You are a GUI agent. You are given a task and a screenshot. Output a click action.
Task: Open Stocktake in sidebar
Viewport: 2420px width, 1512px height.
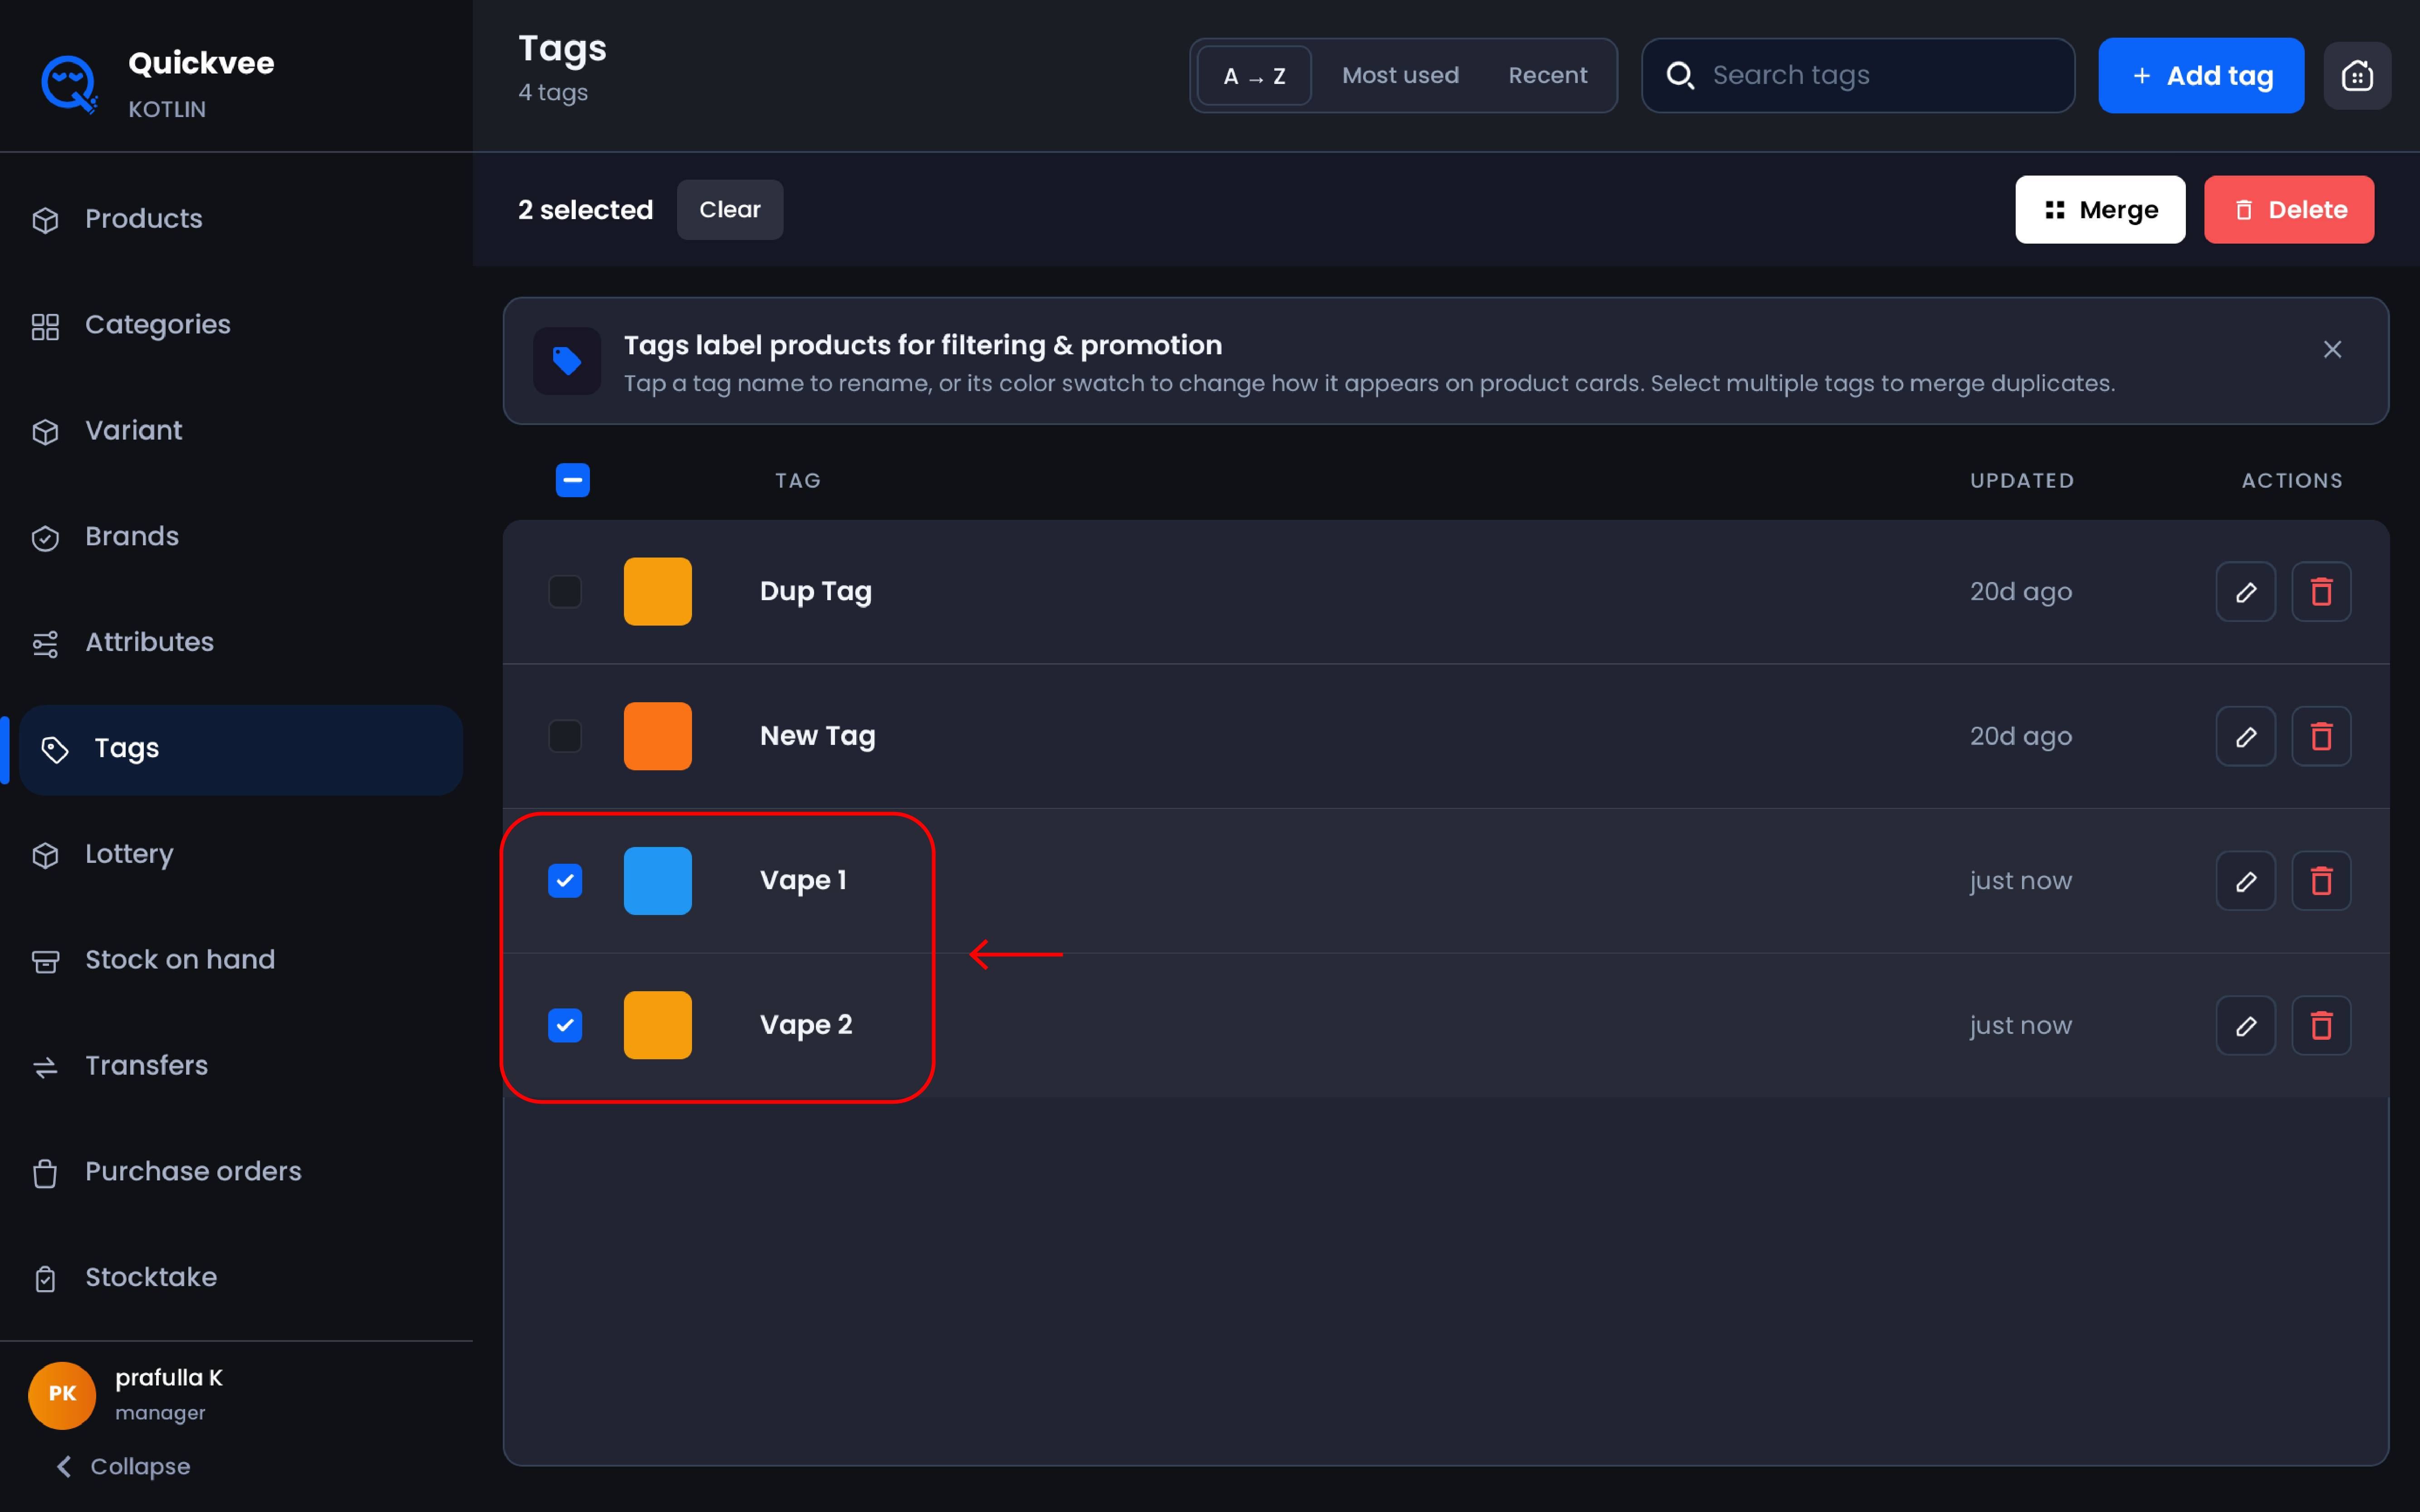coord(236,1279)
